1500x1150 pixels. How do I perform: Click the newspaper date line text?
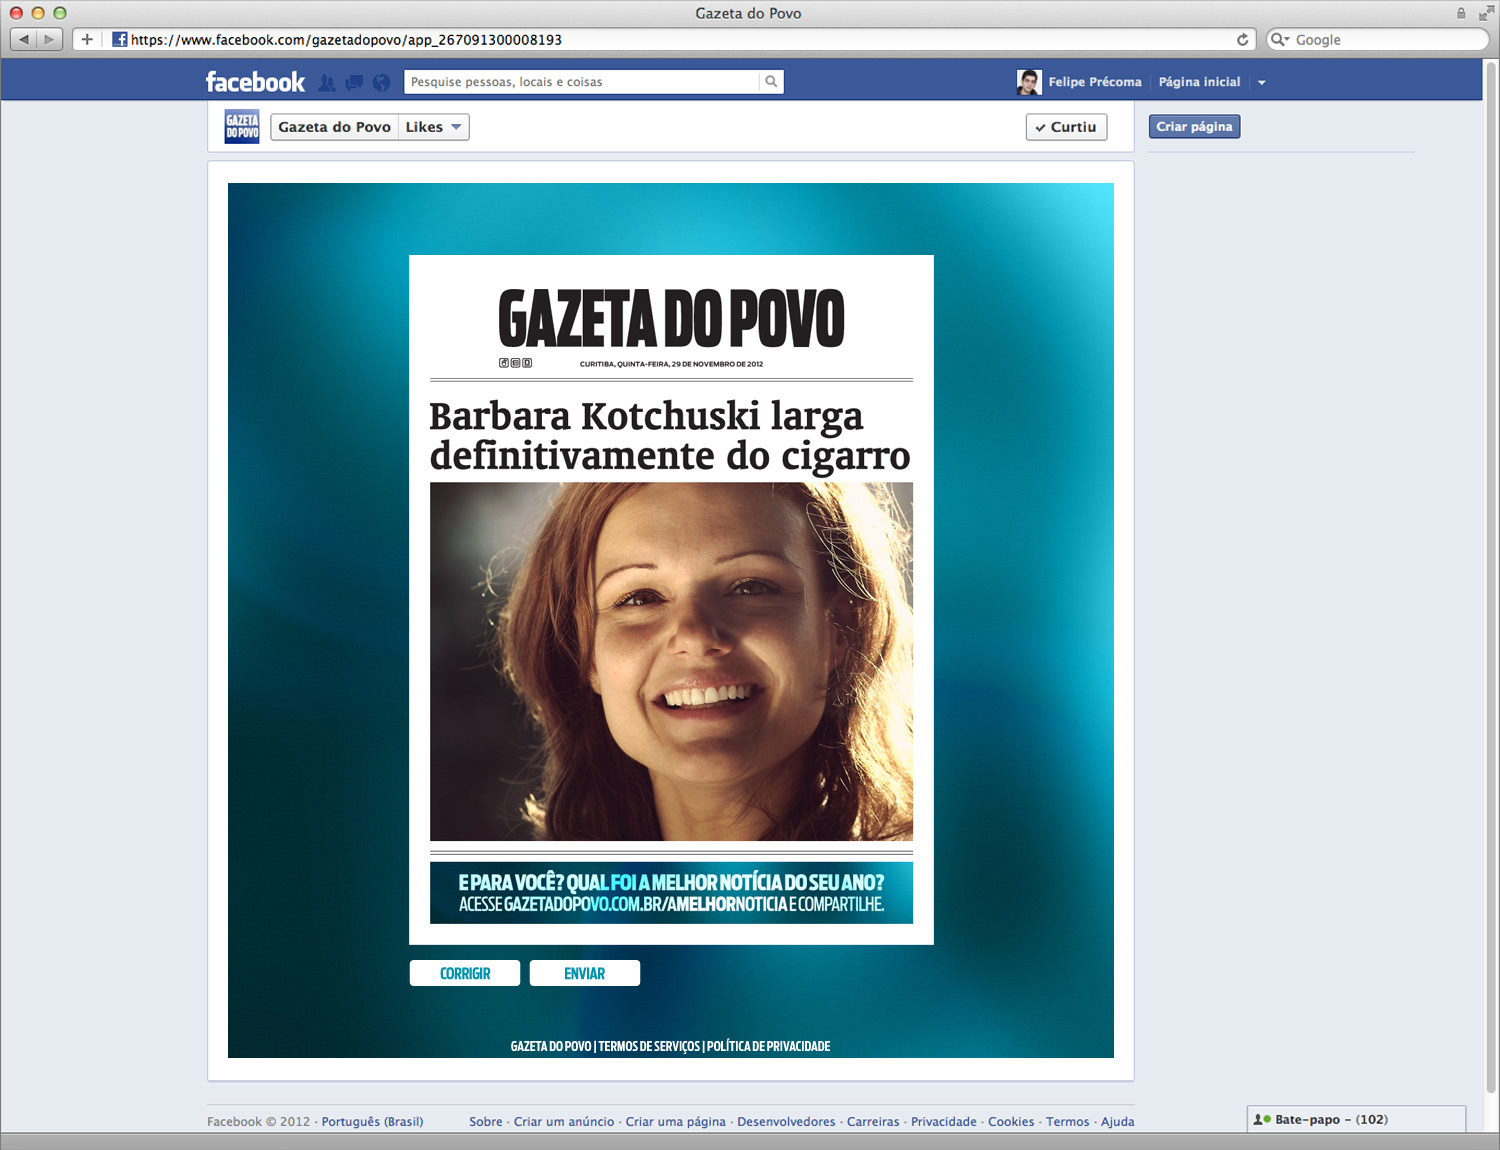[x=671, y=364]
